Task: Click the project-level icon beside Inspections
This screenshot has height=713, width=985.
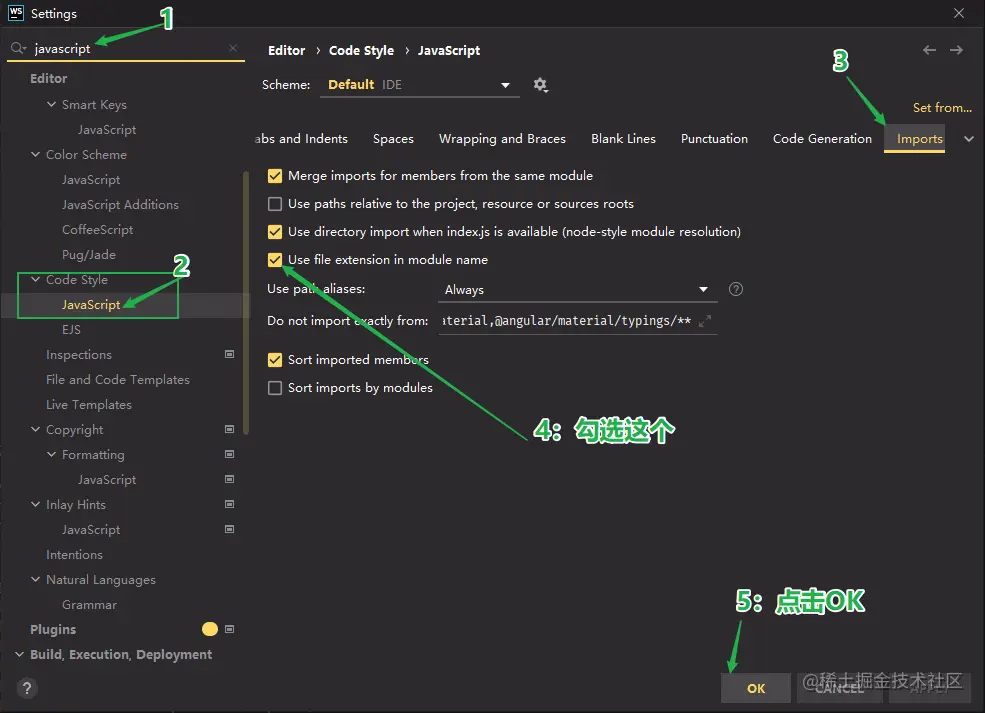Action: pyautogui.click(x=229, y=354)
